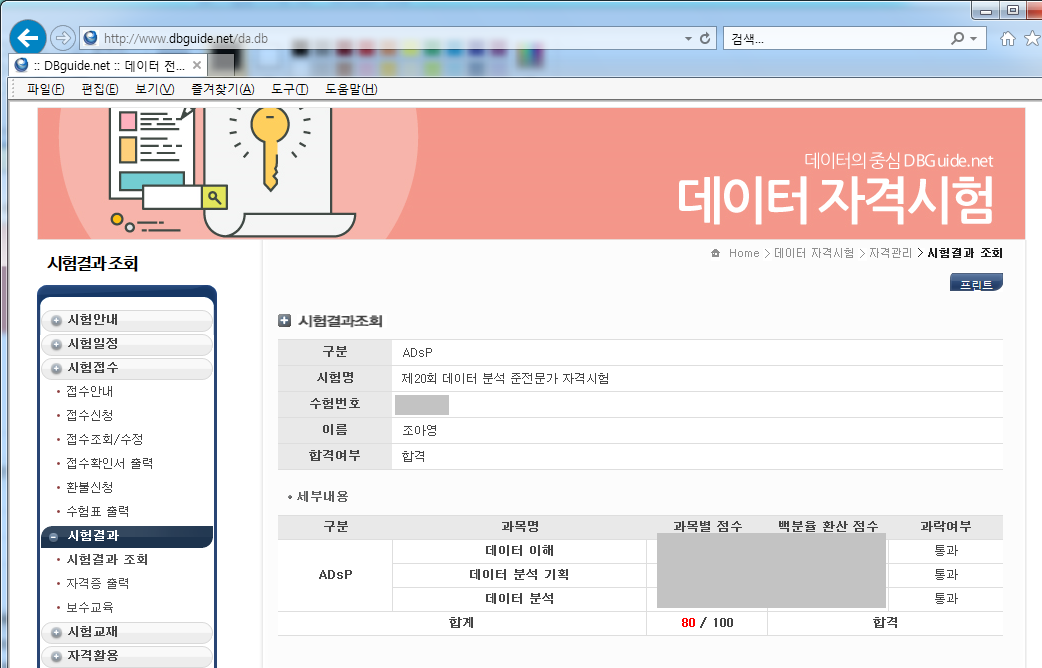Screen dimensions: 1042x668
Task: Open the 자격증 출력 link
Action: click(98, 584)
